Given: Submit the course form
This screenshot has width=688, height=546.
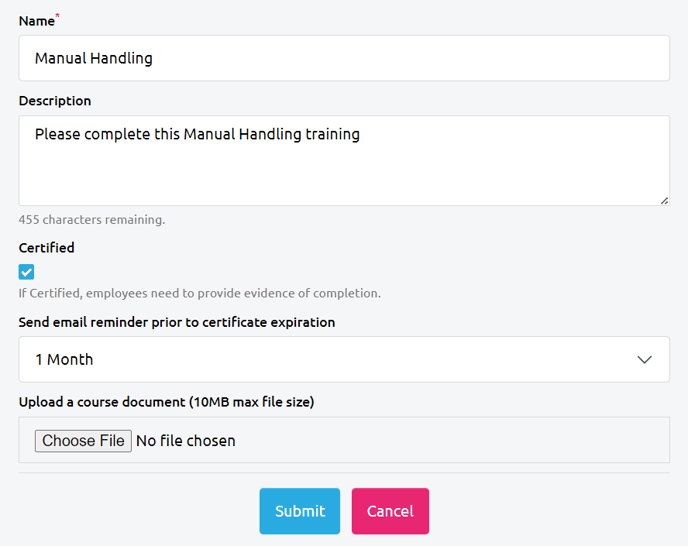Looking at the screenshot, I should pyautogui.click(x=299, y=511).
